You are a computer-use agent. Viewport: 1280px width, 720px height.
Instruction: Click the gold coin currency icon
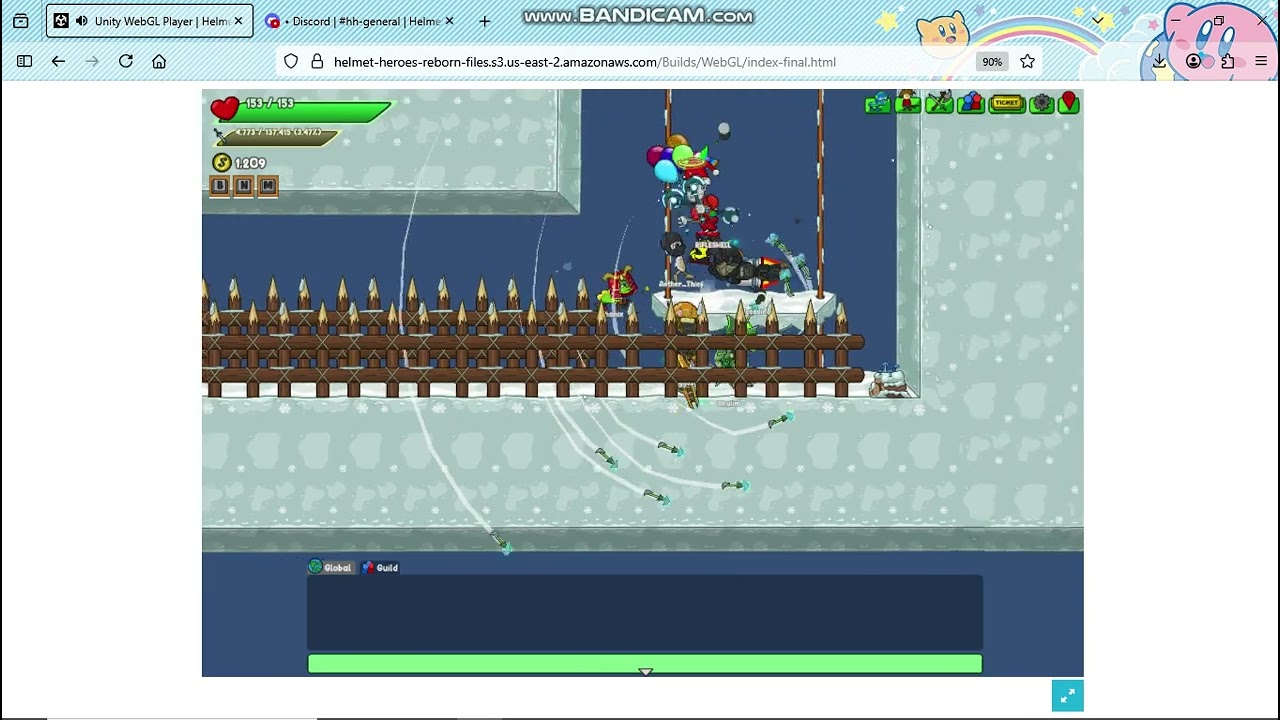tap(222, 163)
